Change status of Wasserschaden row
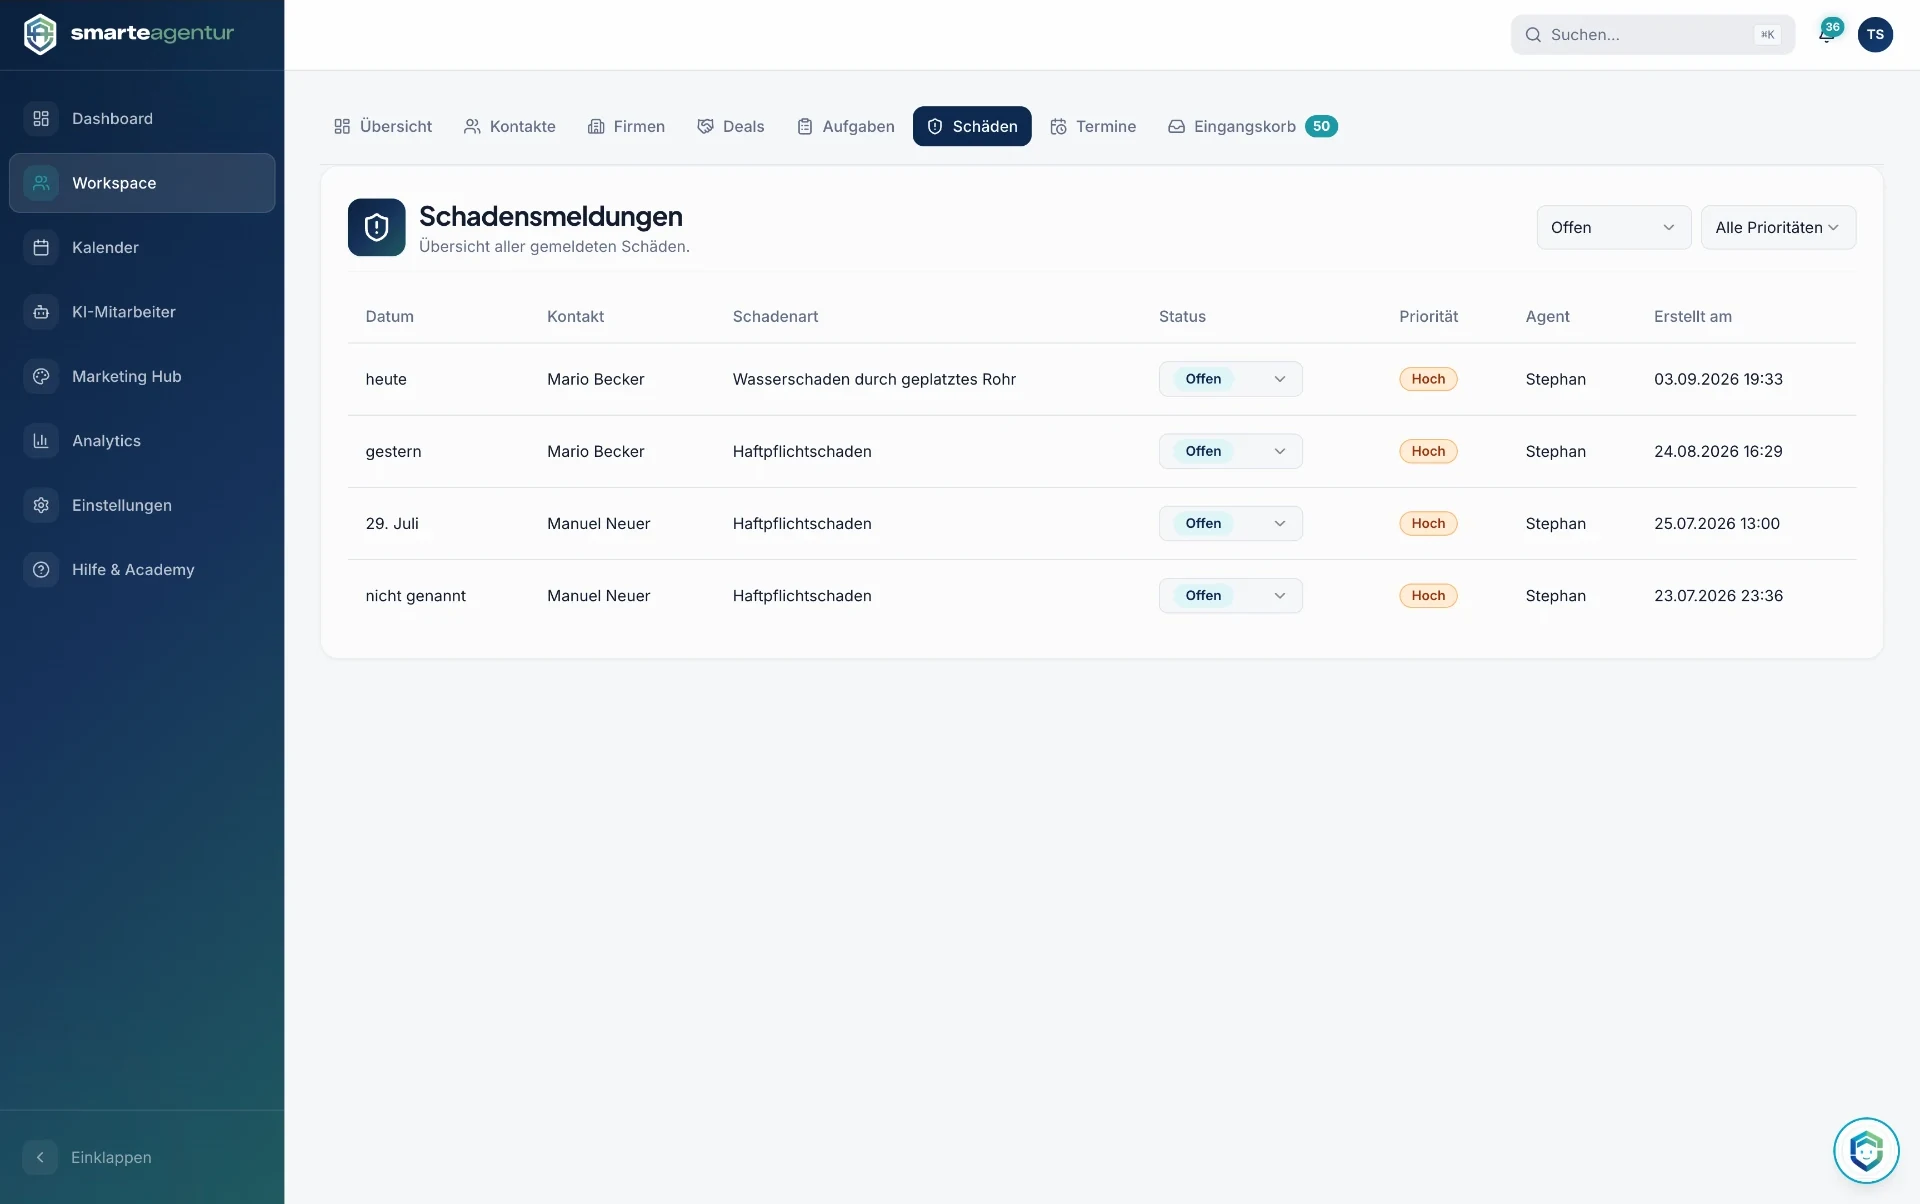 [1230, 379]
